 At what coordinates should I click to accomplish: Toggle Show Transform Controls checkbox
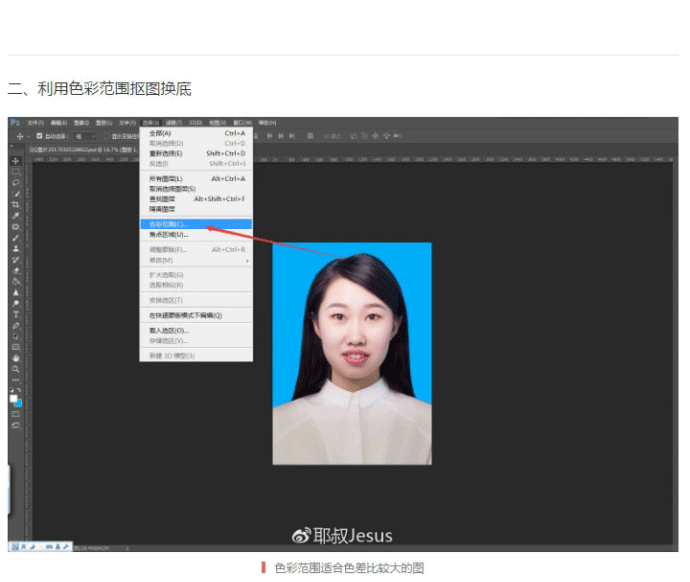point(106,136)
